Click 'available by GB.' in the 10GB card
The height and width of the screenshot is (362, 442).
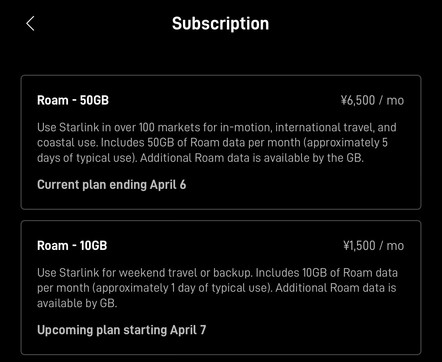(x=77, y=303)
